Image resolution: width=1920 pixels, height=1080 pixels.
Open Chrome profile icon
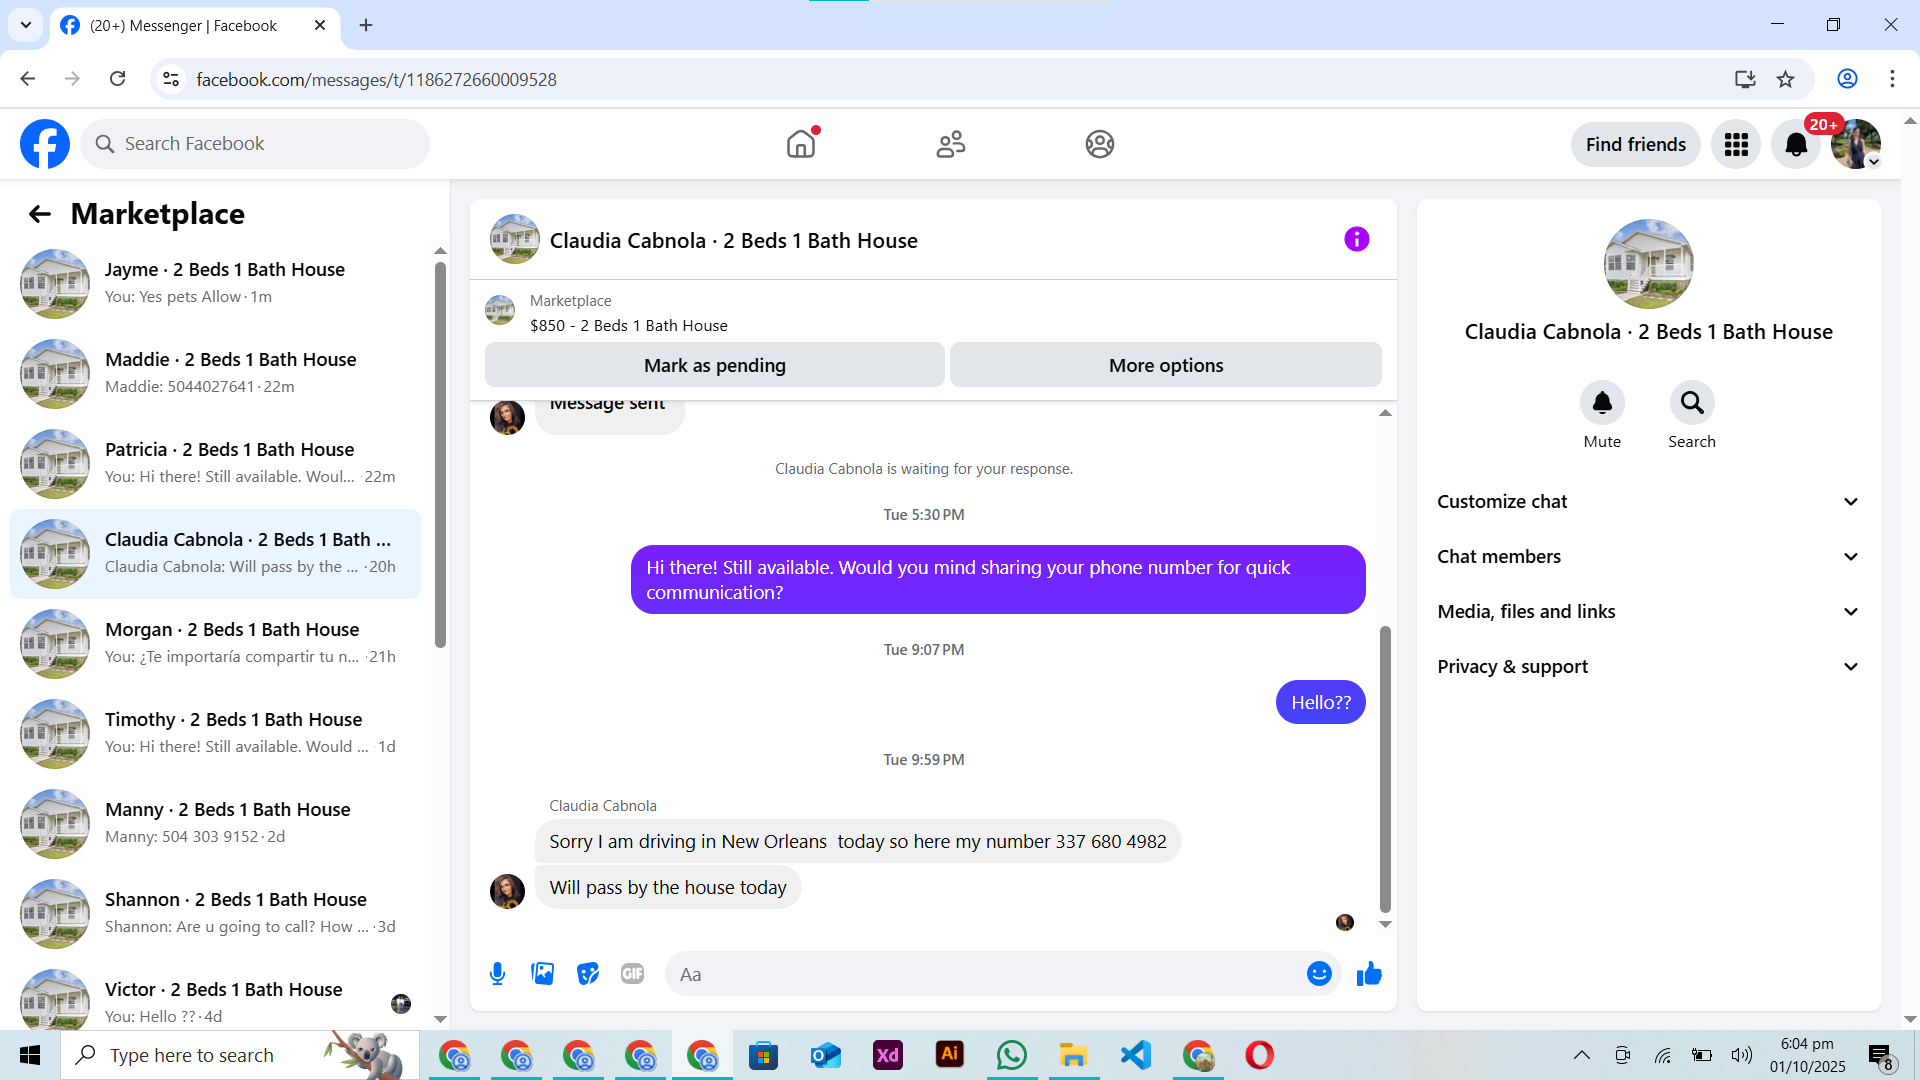[1847, 79]
